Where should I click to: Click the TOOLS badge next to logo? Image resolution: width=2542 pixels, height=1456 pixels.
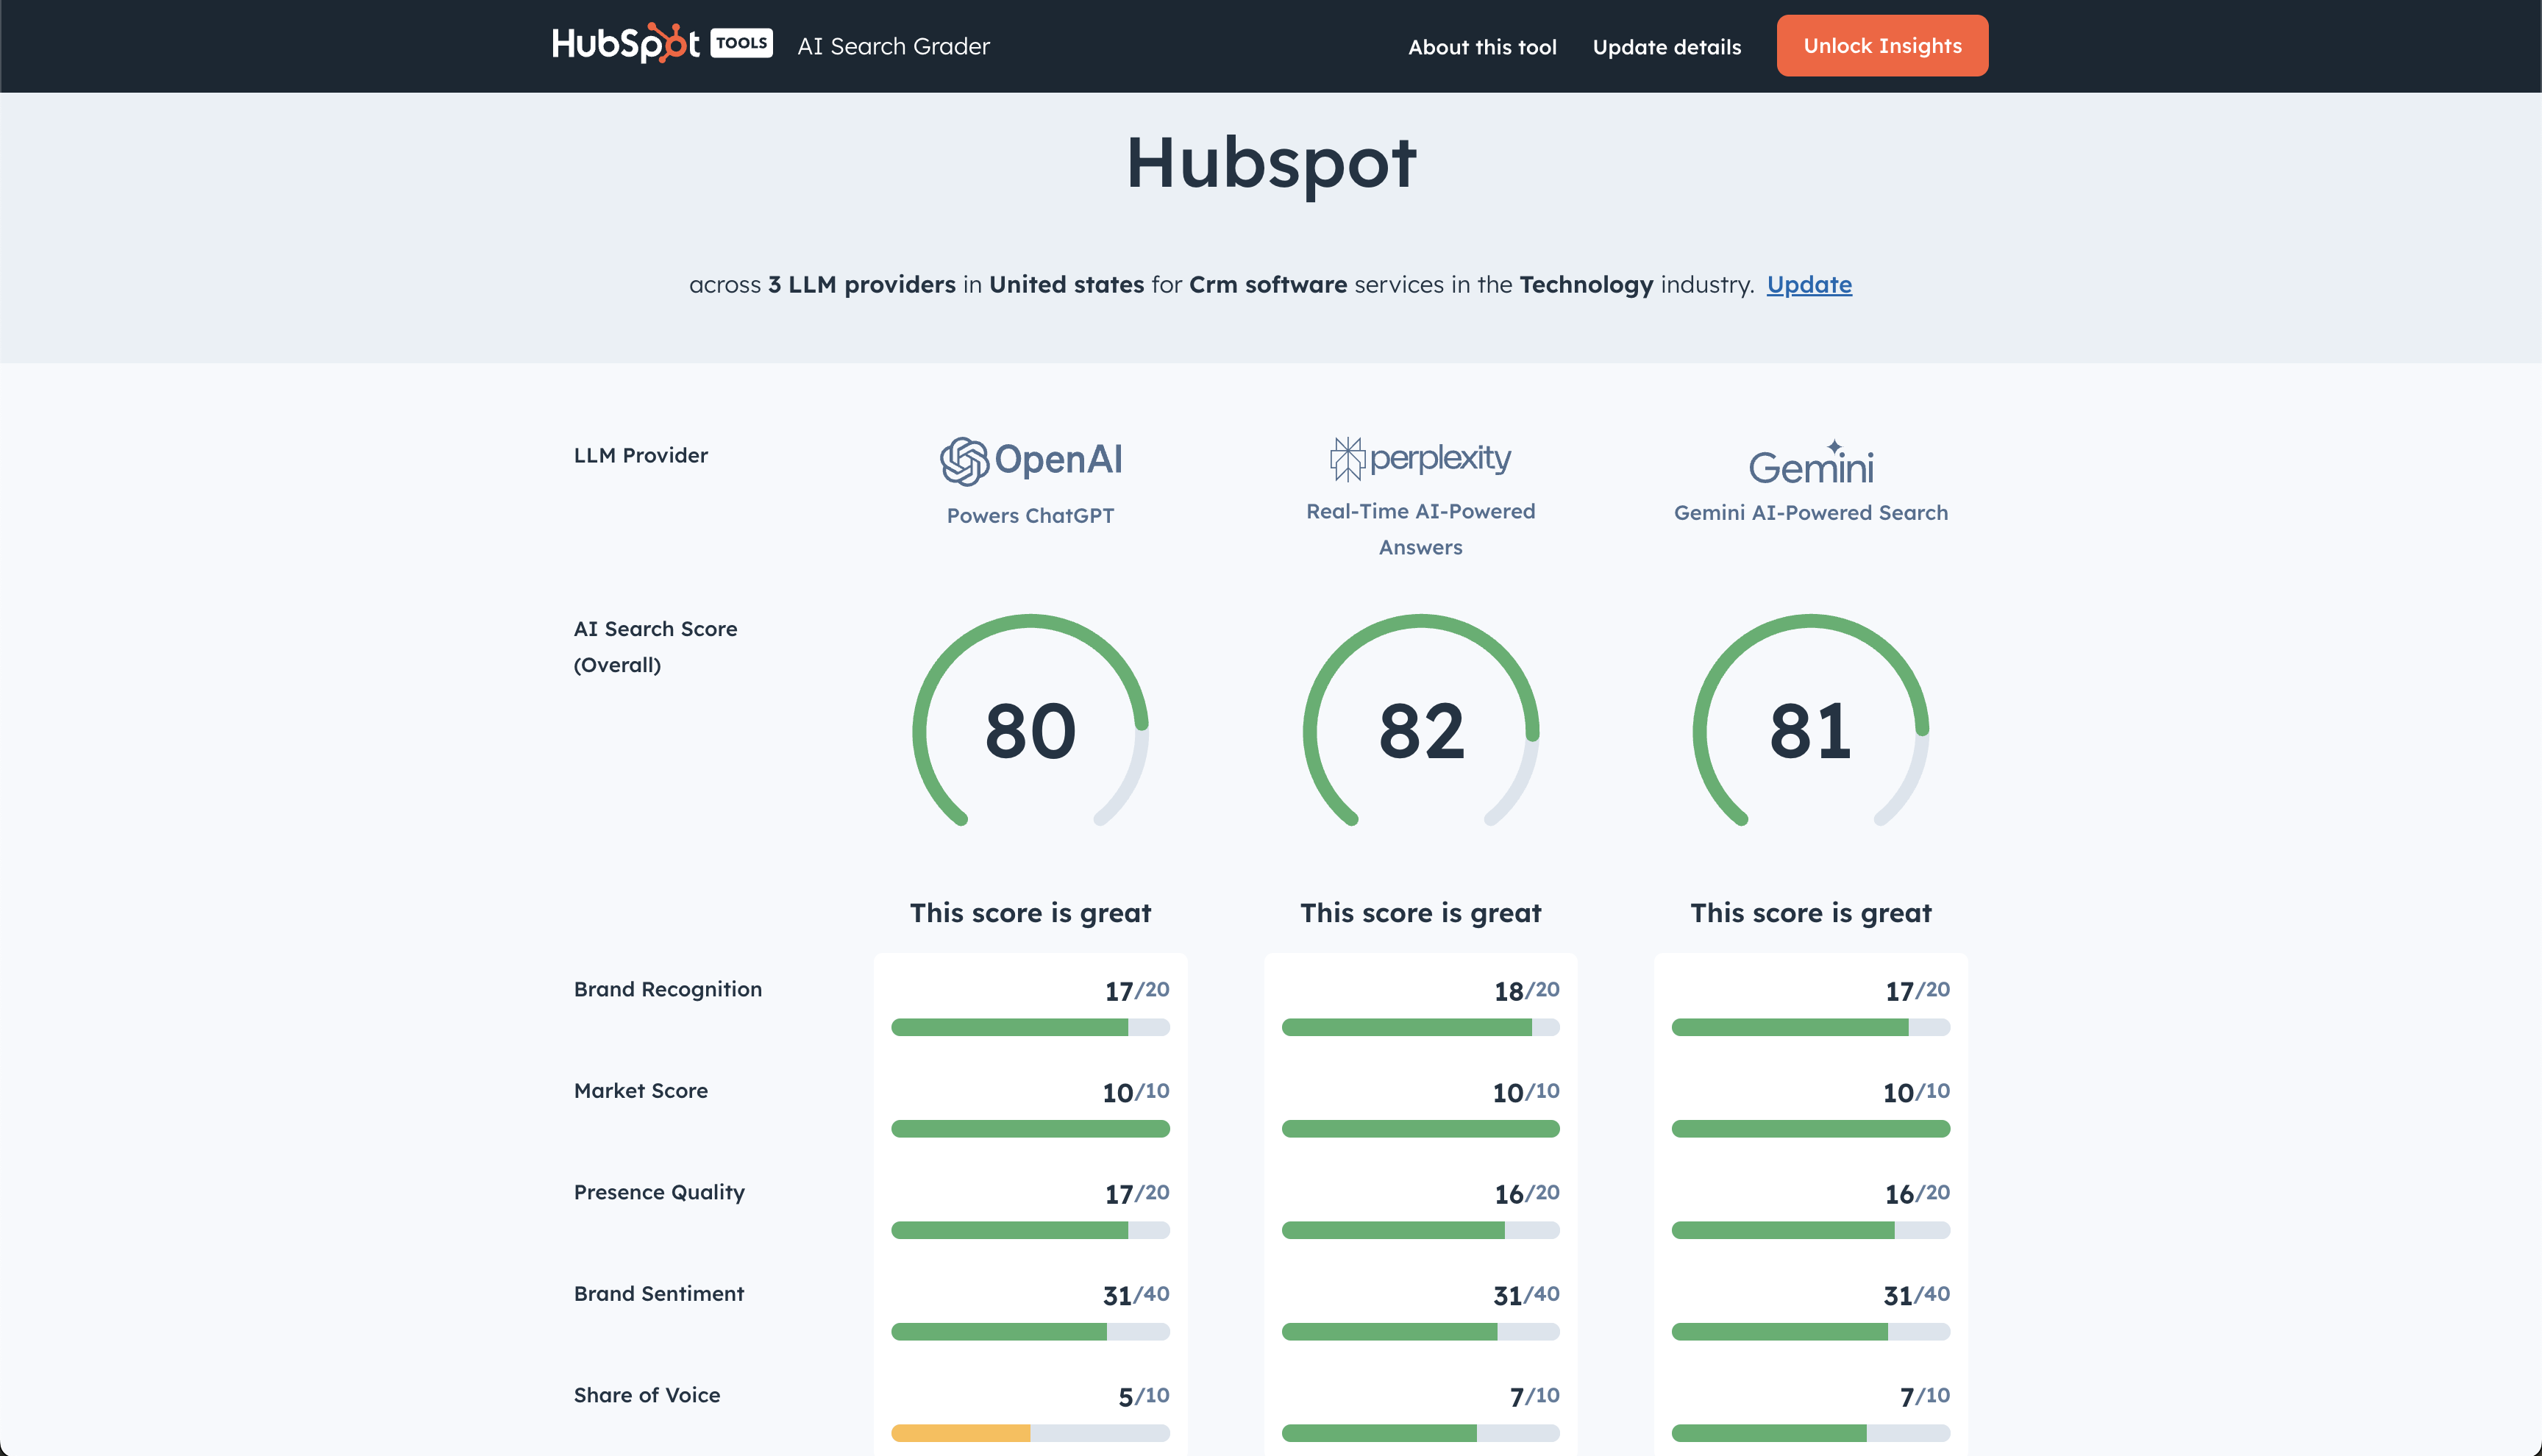741,43
